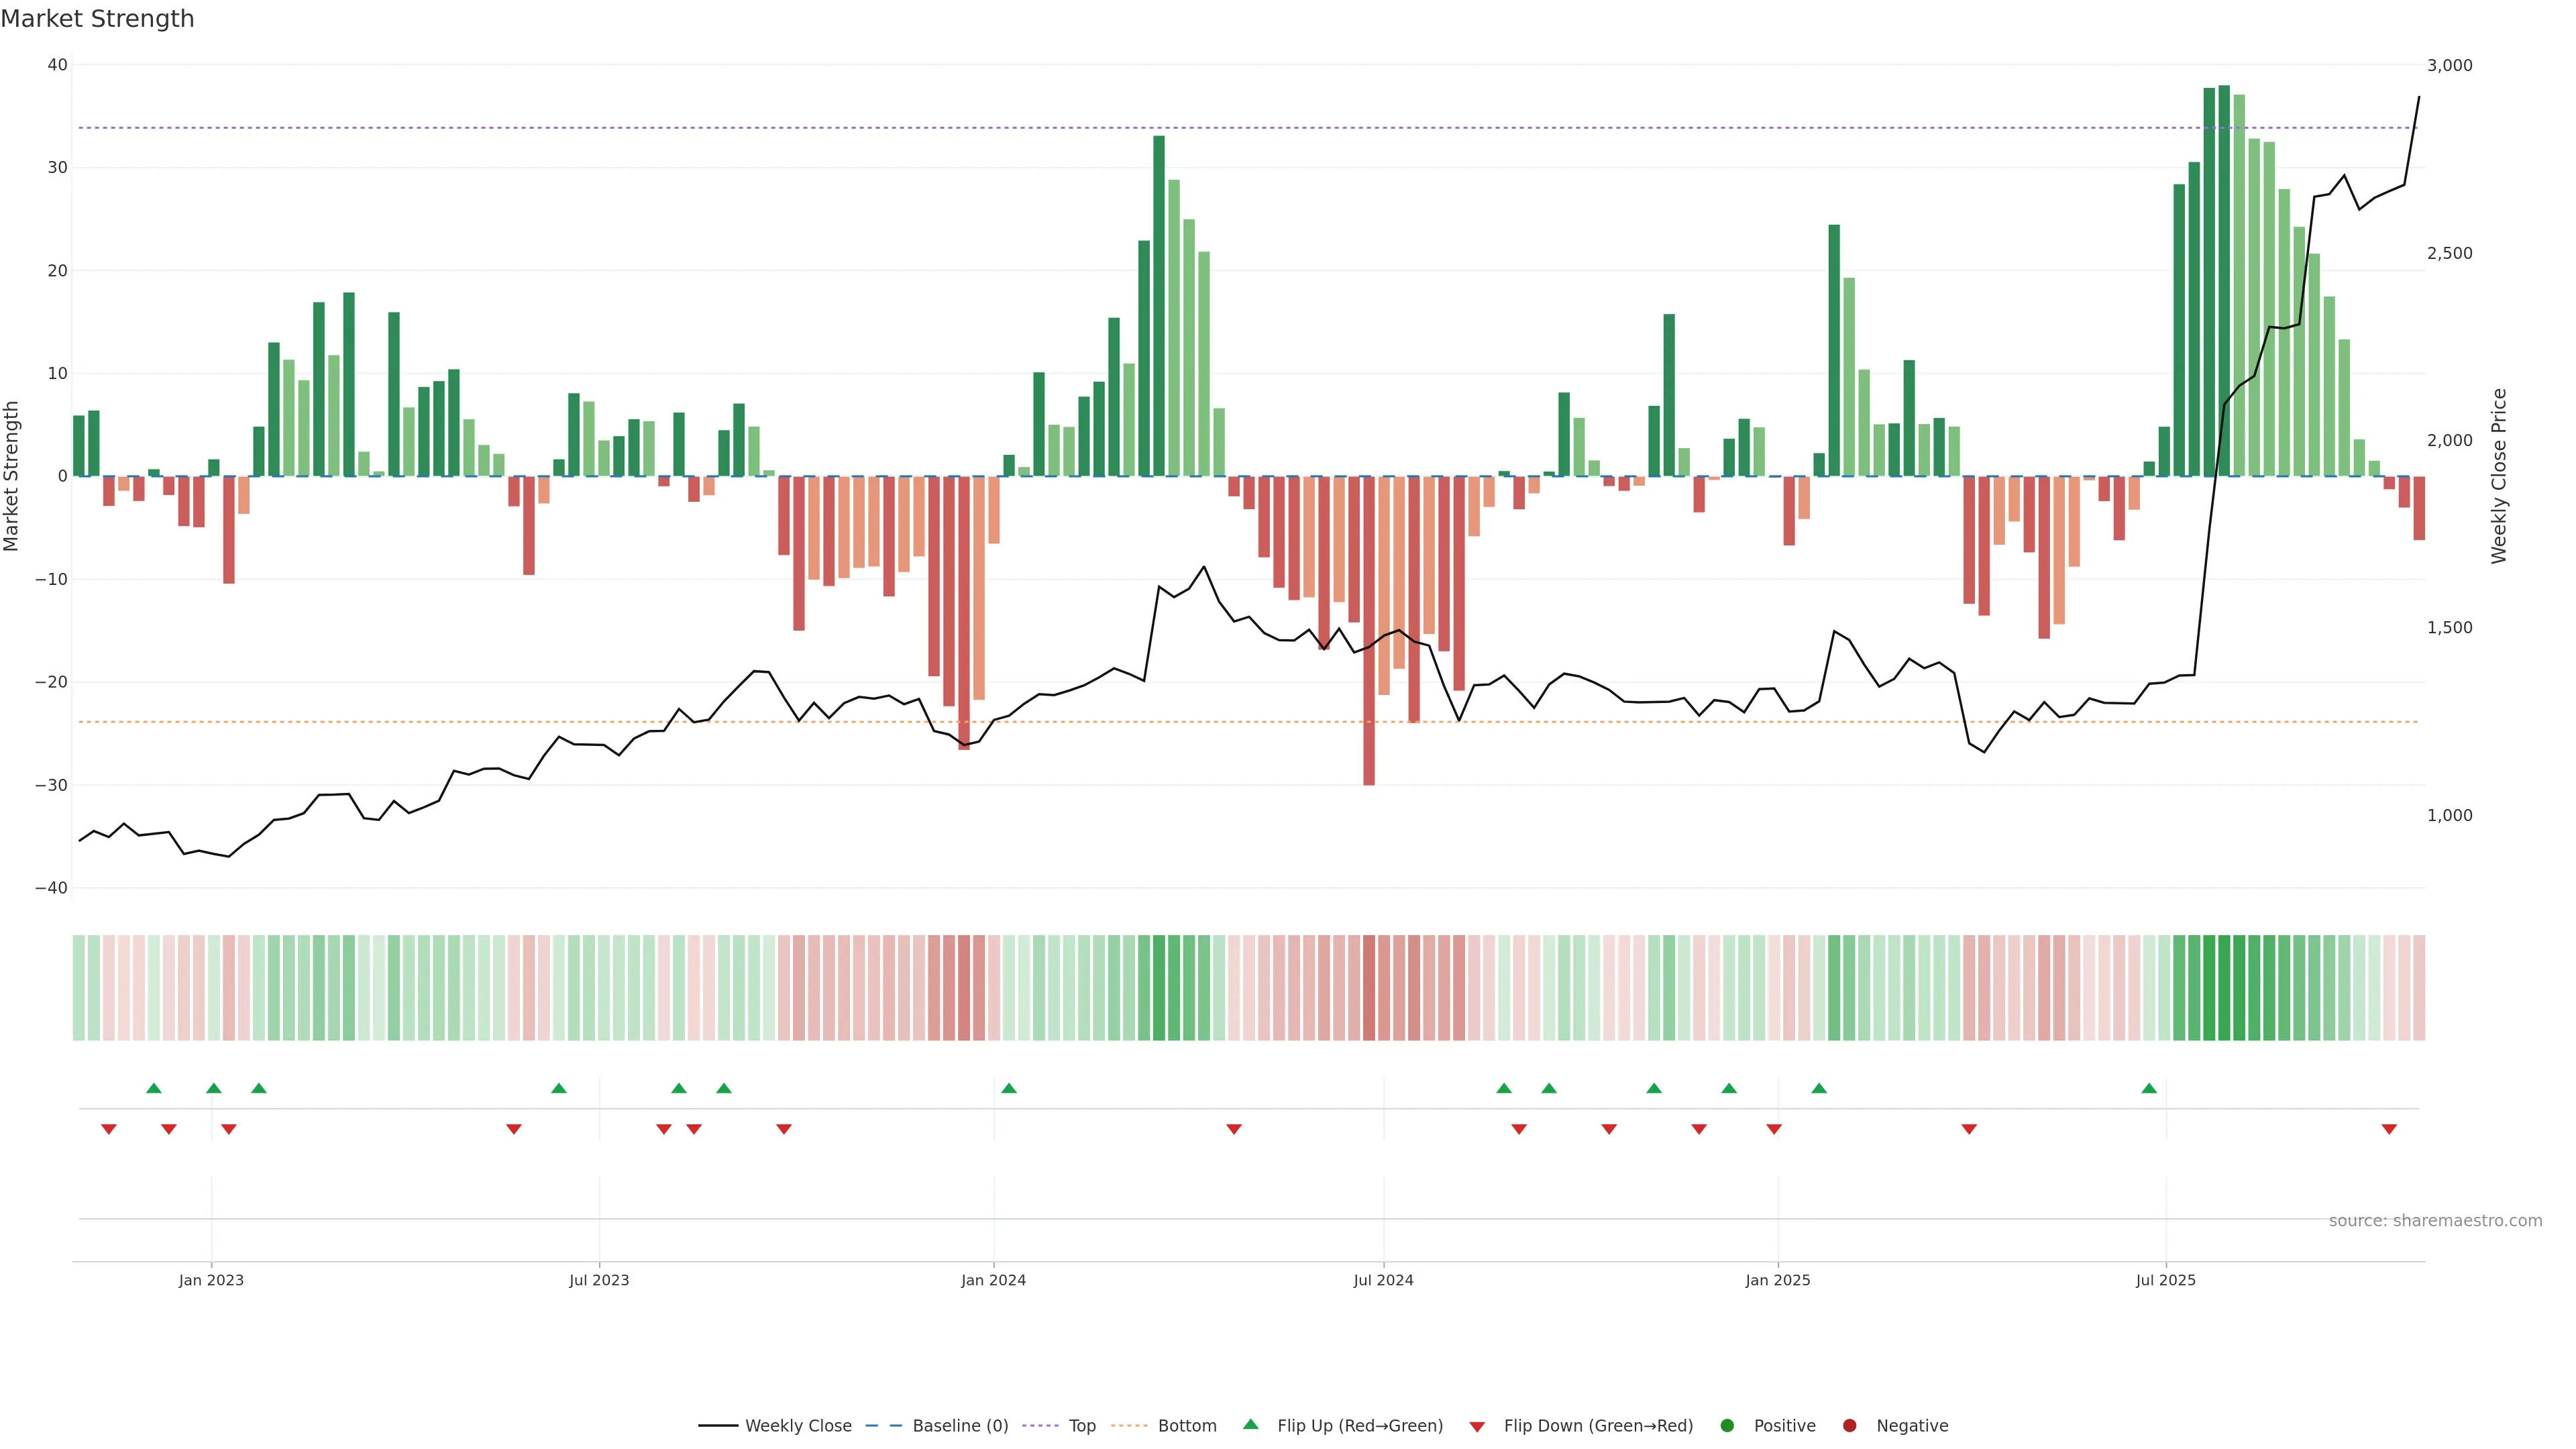Click red Flip Down triangle legend icon
Viewport: 2576px width, 1449px height.
[x=1477, y=1427]
